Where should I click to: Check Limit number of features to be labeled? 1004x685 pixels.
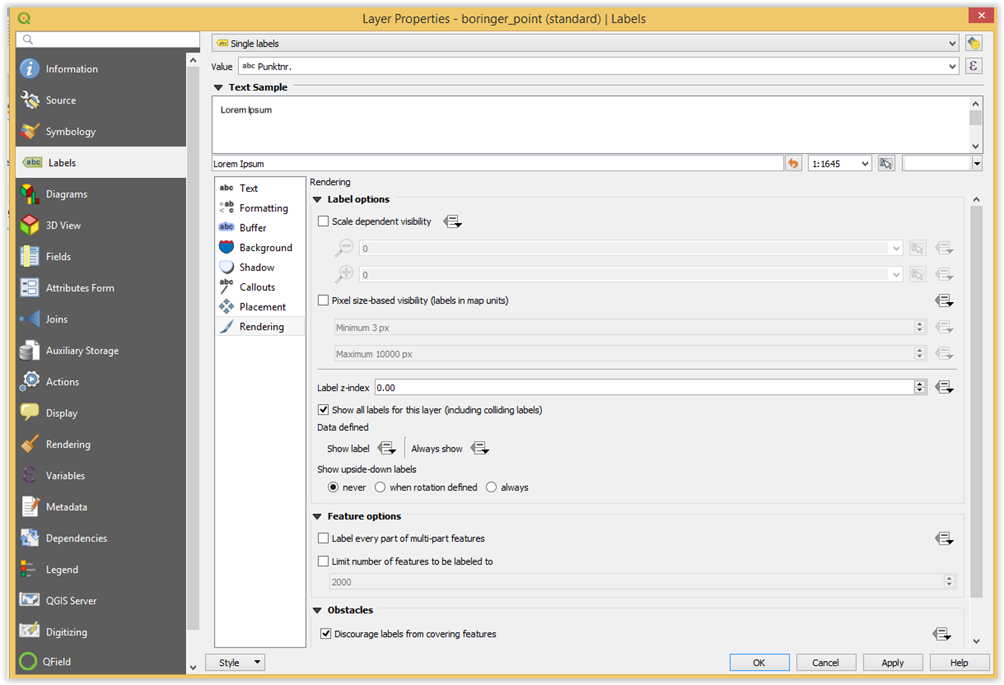pyautogui.click(x=323, y=561)
